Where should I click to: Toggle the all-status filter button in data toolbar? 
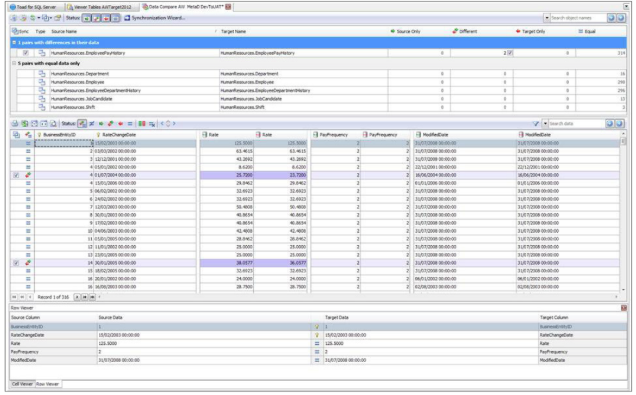(x=82, y=124)
